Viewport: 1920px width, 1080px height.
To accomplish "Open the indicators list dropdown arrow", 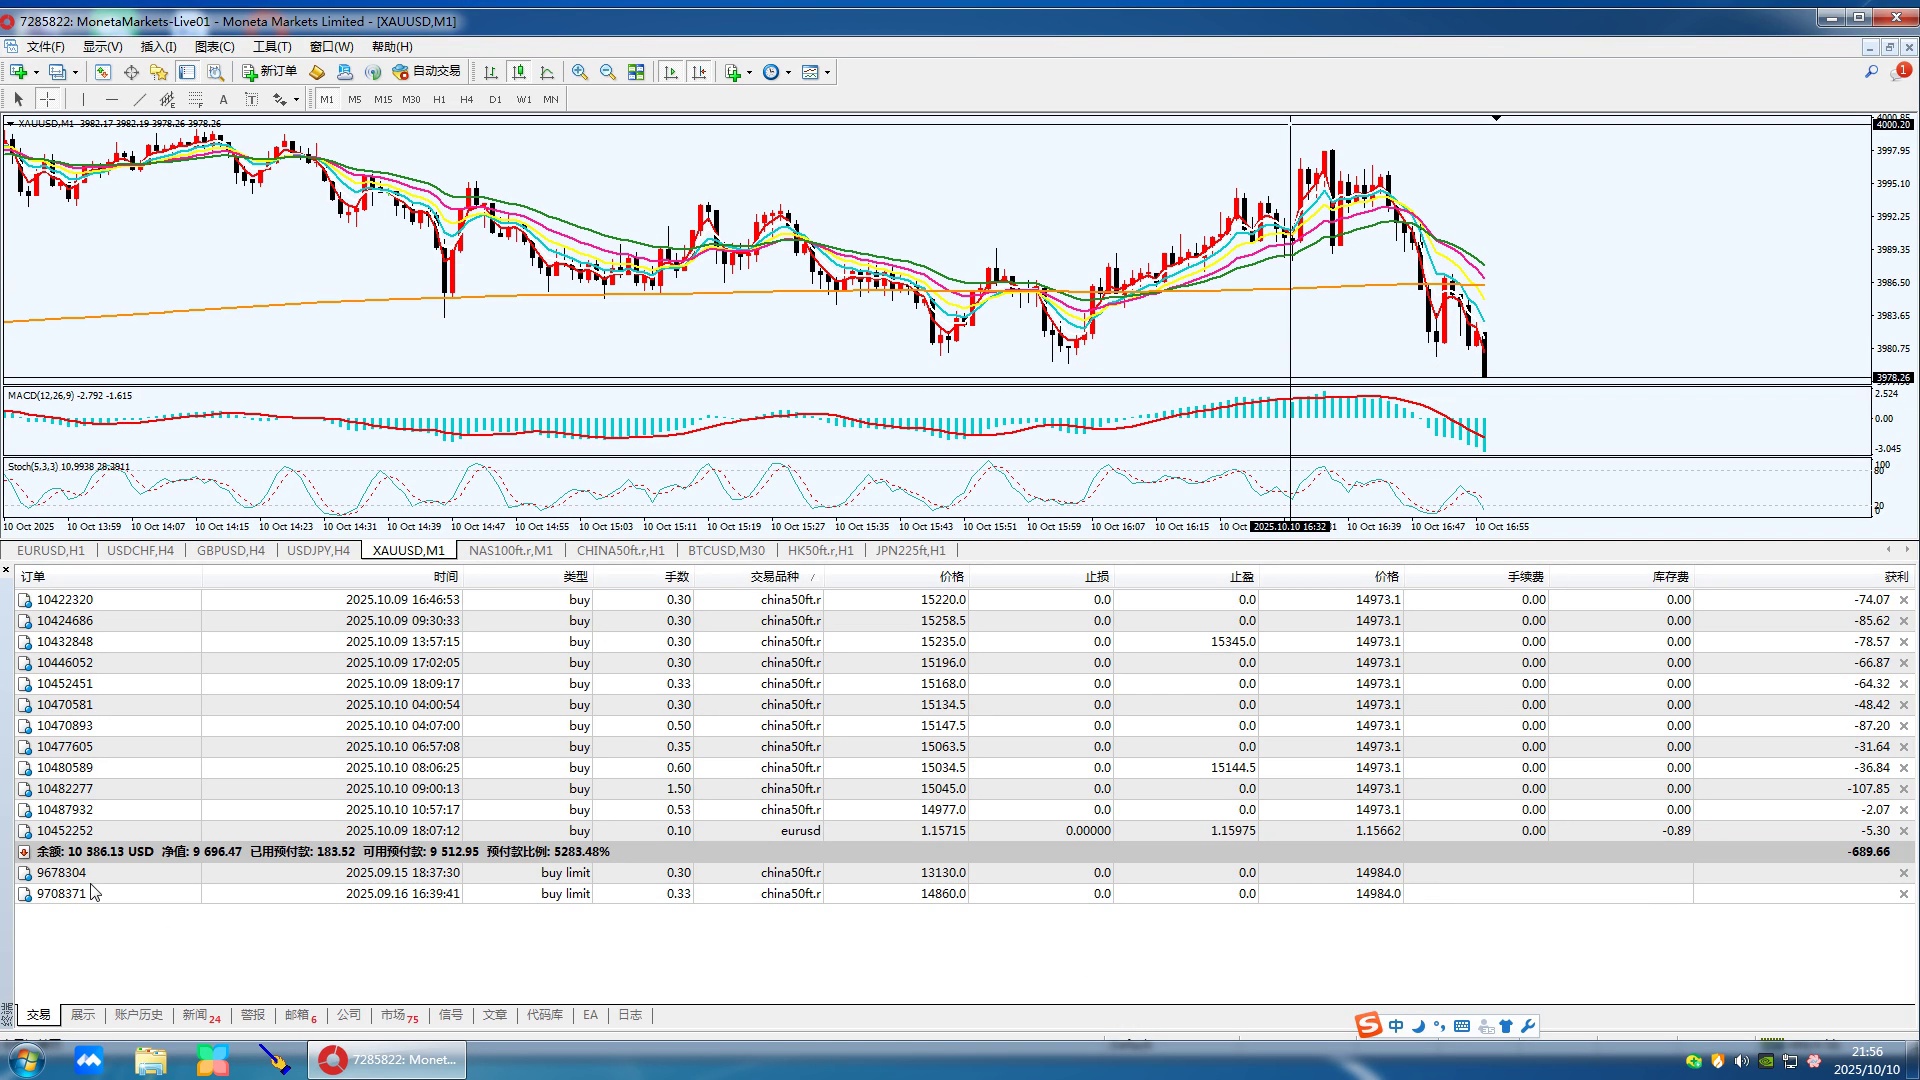I will (749, 72).
